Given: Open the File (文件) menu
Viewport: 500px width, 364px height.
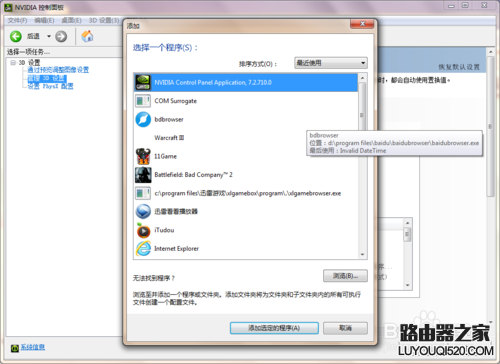Looking at the screenshot, I should 17,21.
